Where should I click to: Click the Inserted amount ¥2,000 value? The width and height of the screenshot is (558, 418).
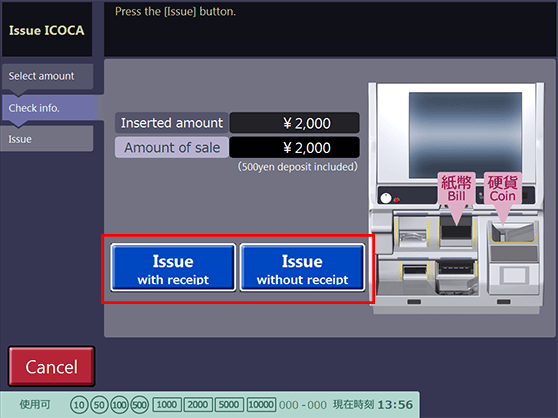(x=295, y=123)
